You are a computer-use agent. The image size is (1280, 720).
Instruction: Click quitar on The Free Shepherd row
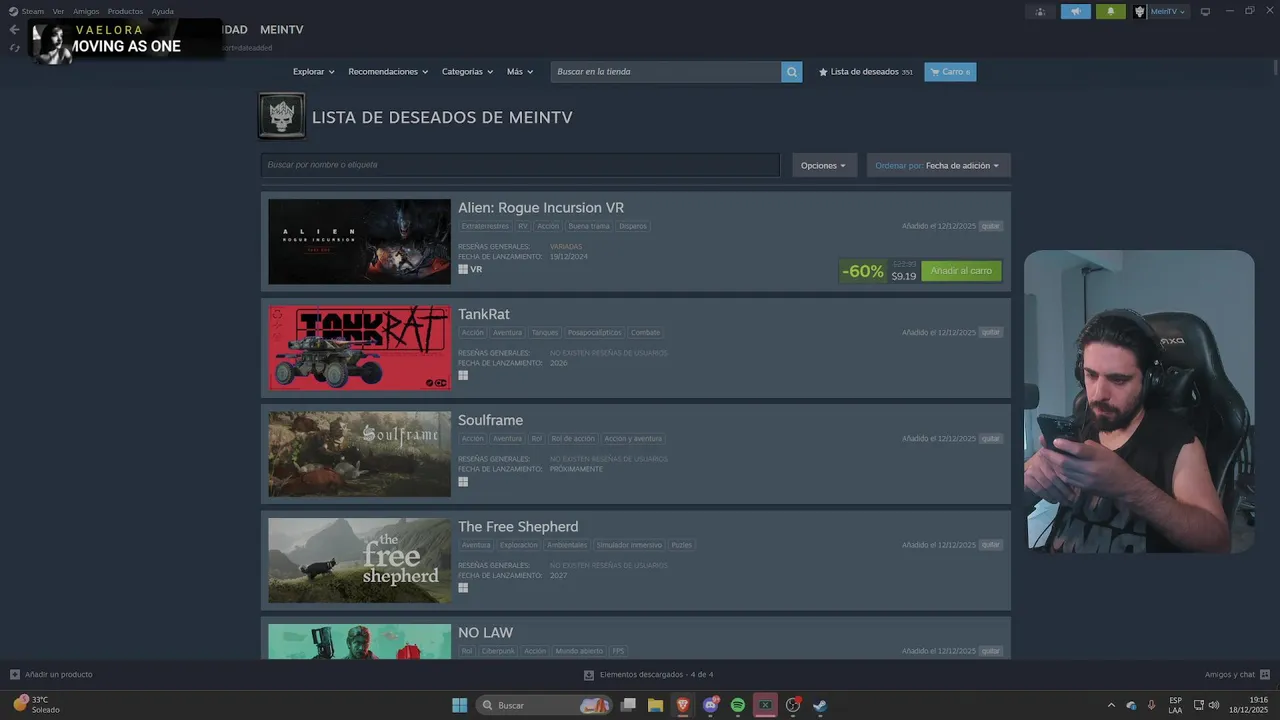click(990, 545)
